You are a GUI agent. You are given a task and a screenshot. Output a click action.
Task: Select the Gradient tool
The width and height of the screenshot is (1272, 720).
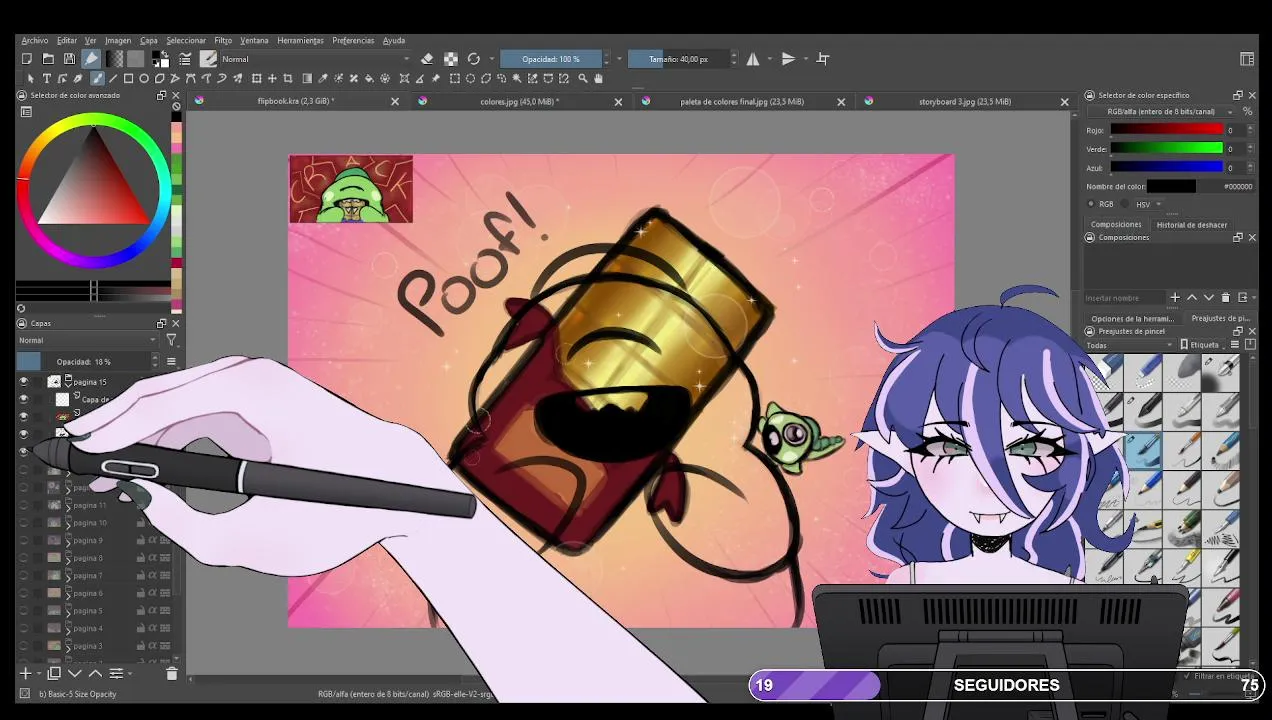307,78
